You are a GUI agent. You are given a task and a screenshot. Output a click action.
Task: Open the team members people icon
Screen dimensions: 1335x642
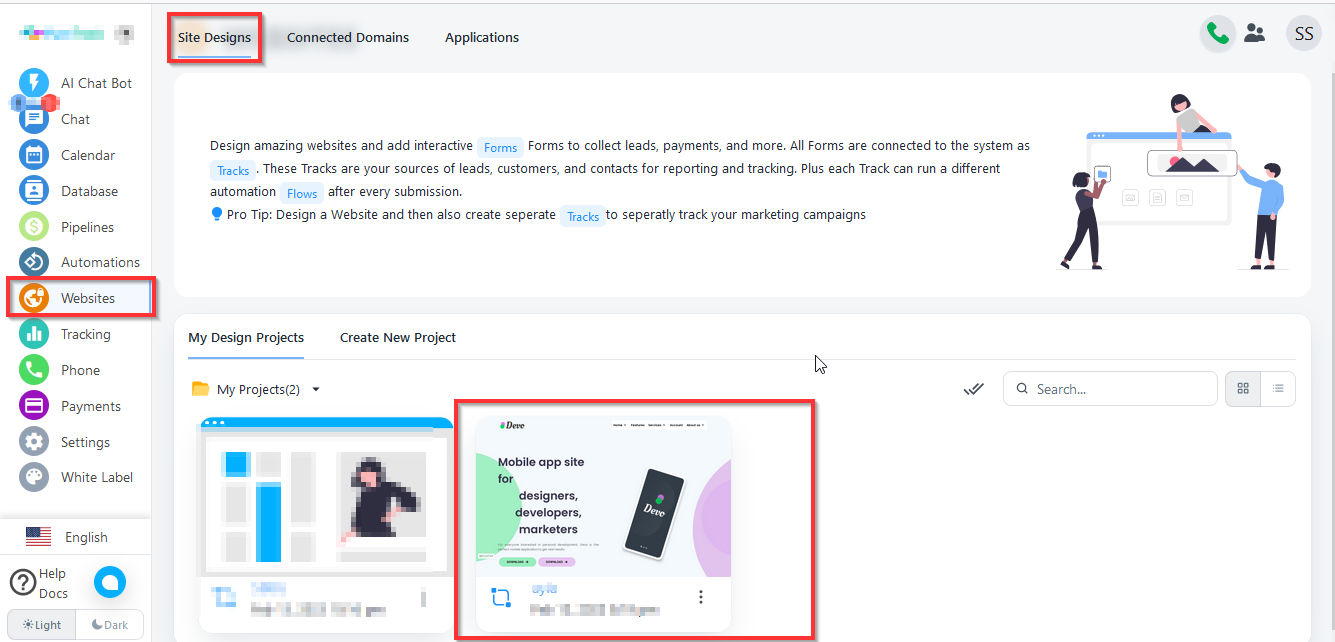1254,34
